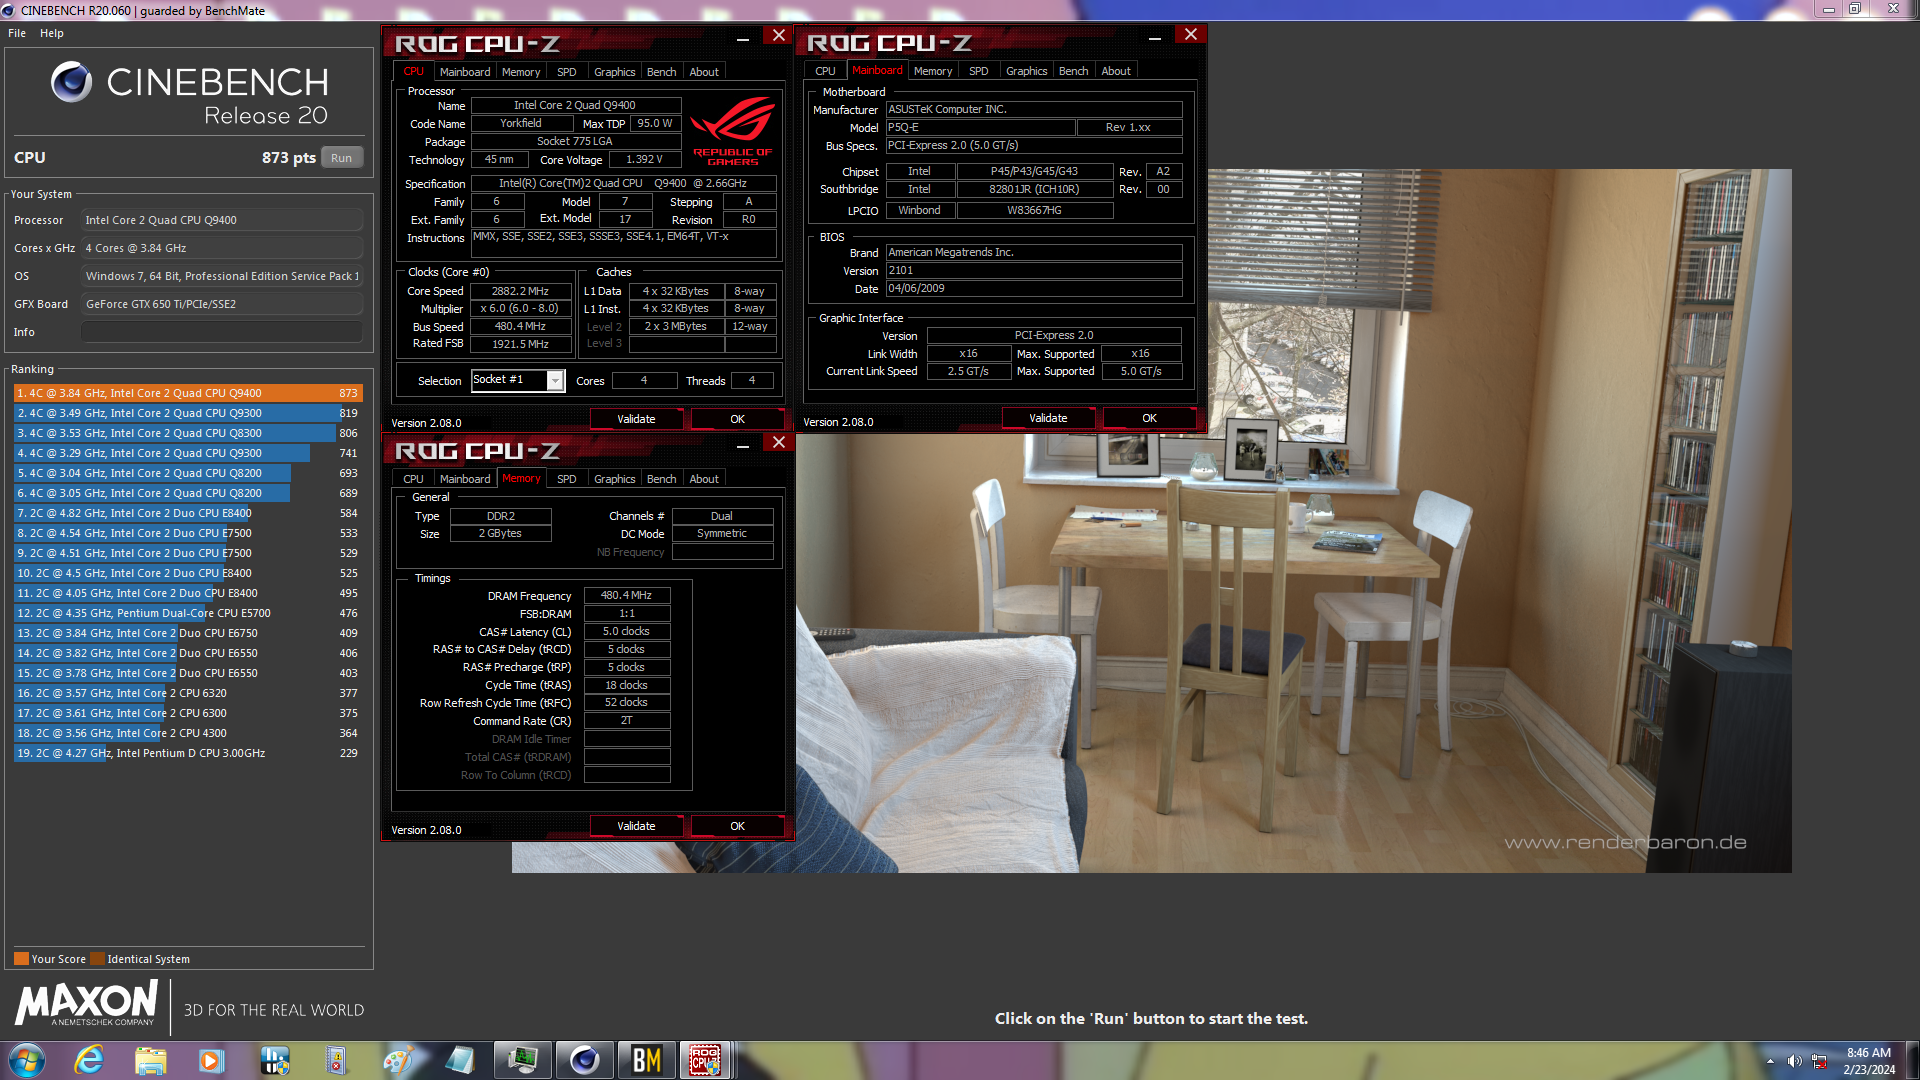1920x1080 pixels.
Task: Click OK in Mainboard CPU-Z window
Action: pos(1149,418)
